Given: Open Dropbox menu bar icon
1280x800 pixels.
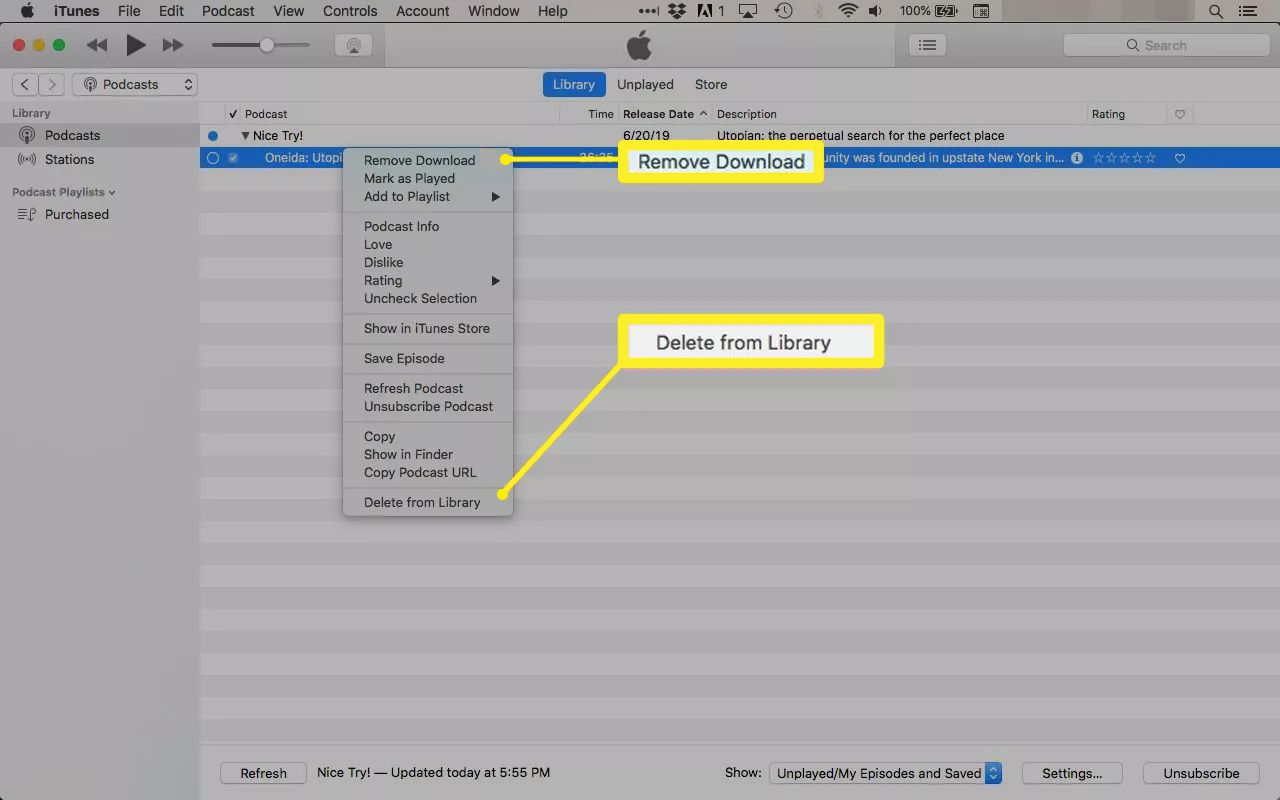Looking at the screenshot, I should [x=677, y=12].
